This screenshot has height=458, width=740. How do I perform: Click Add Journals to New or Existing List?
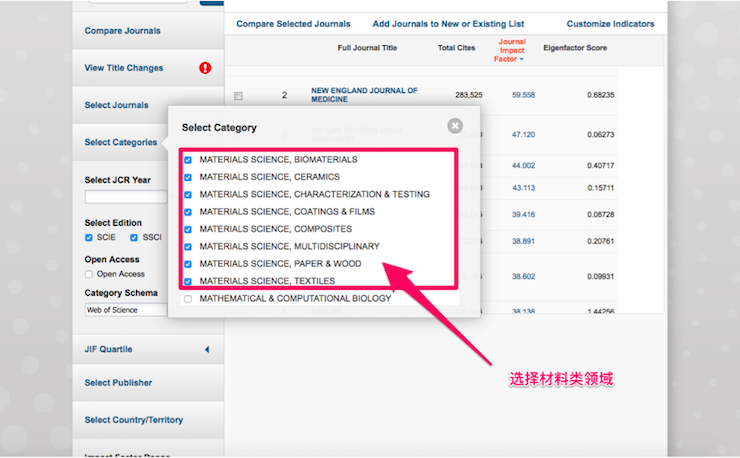point(448,24)
